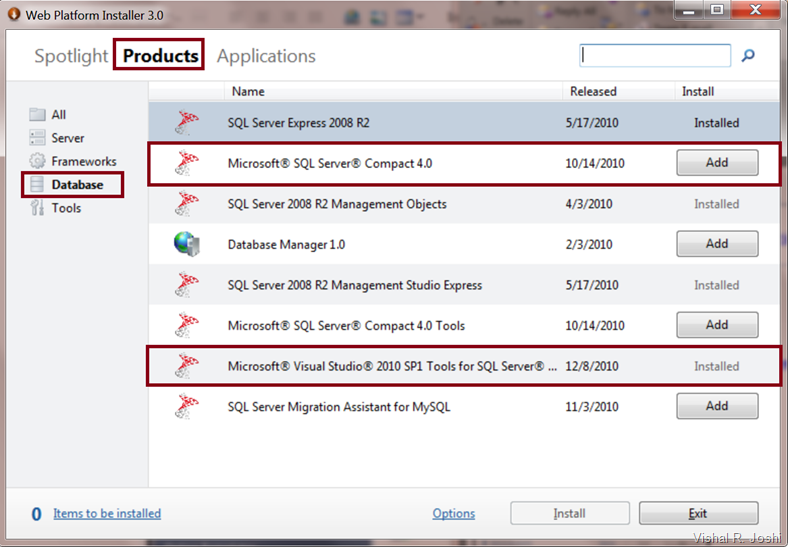This screenshot has height=547, width=788.
Task: Add SQL Server Compact 4.0 Tools
Action: [717, 325]
